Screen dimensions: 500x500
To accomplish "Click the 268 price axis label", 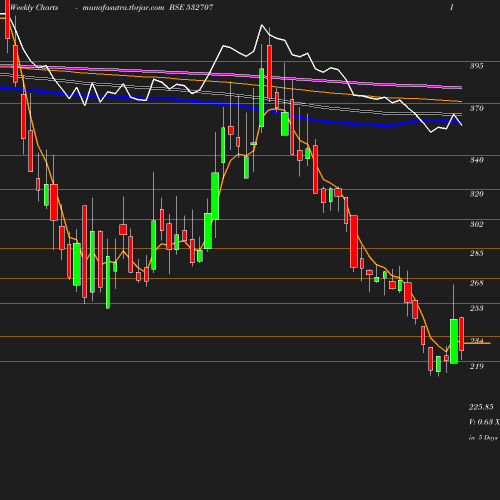I will [477, 283].
